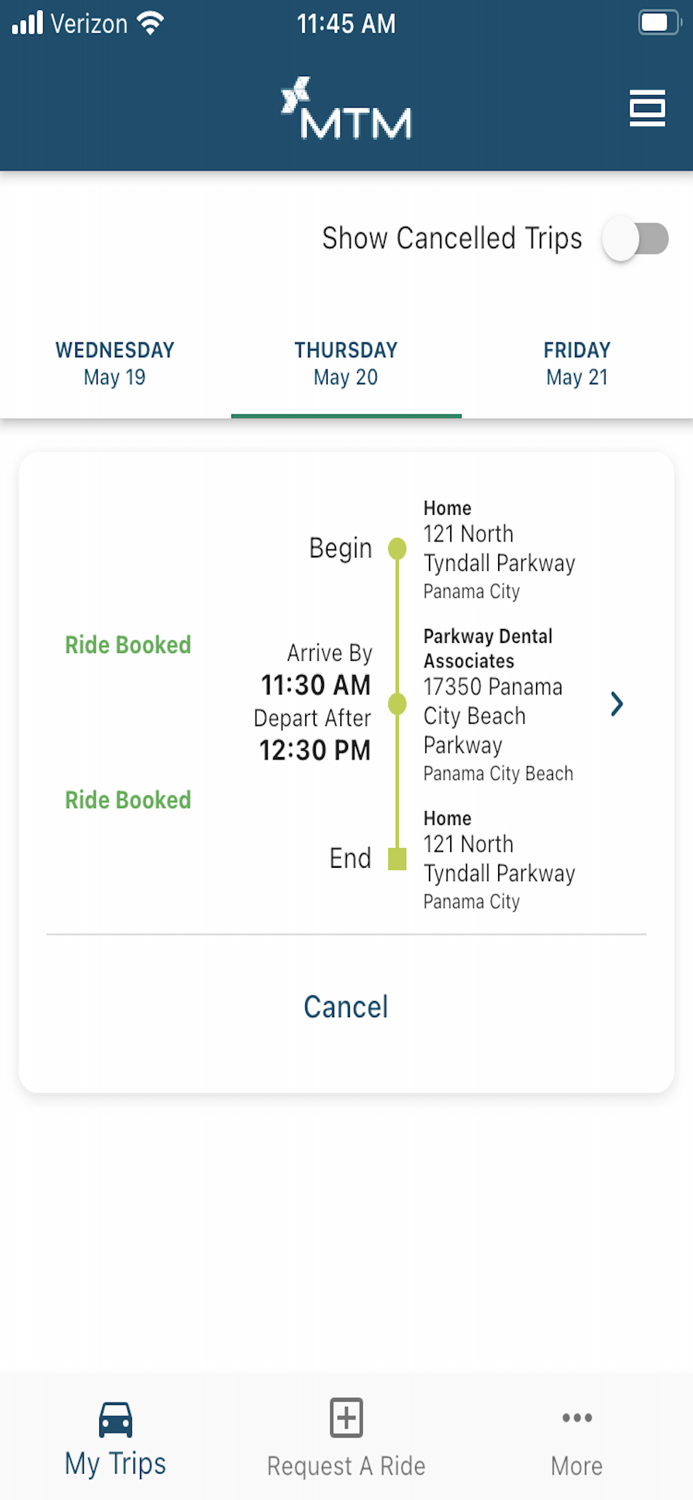
Task: Open the stacked card view icon
Action: pos(647,108)
